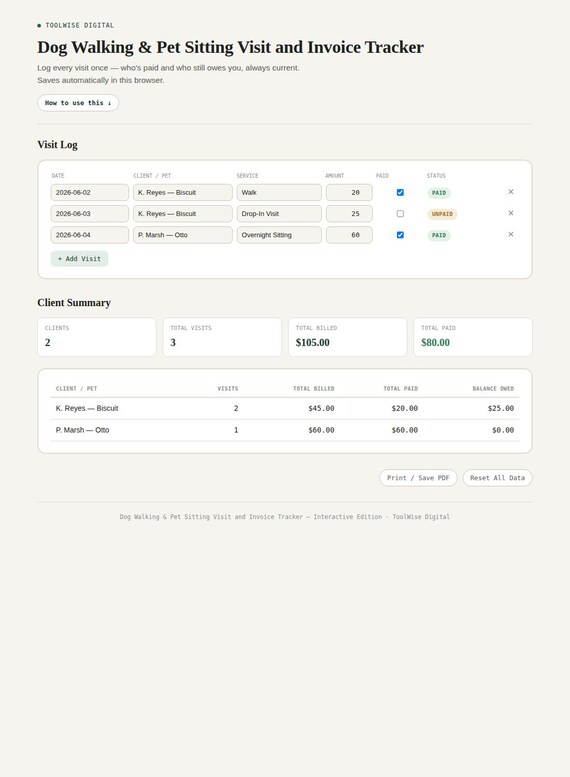This screenshot has width=570, height=777.
Task: Click the Client Summary heading
Action: point(74,303)
